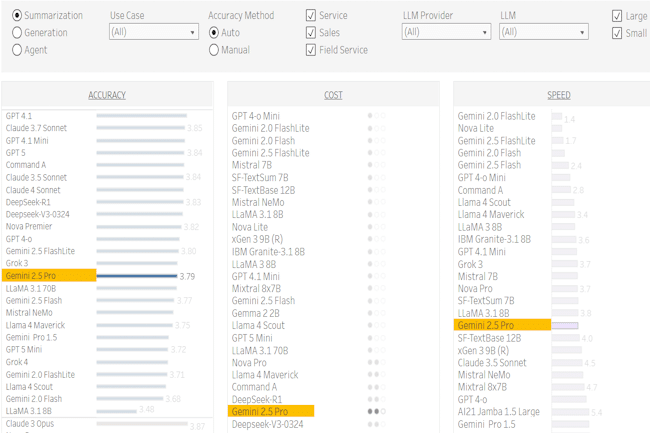Select Mixtral 8x7B in Cost list
This screenshot has height=433, width=650.
coord(256,288)
